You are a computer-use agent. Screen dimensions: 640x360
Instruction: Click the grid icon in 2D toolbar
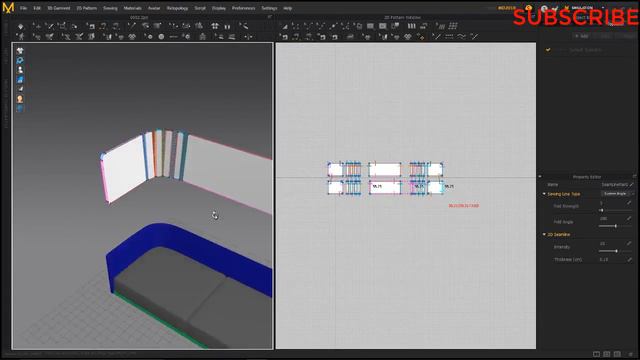(453, 26)
